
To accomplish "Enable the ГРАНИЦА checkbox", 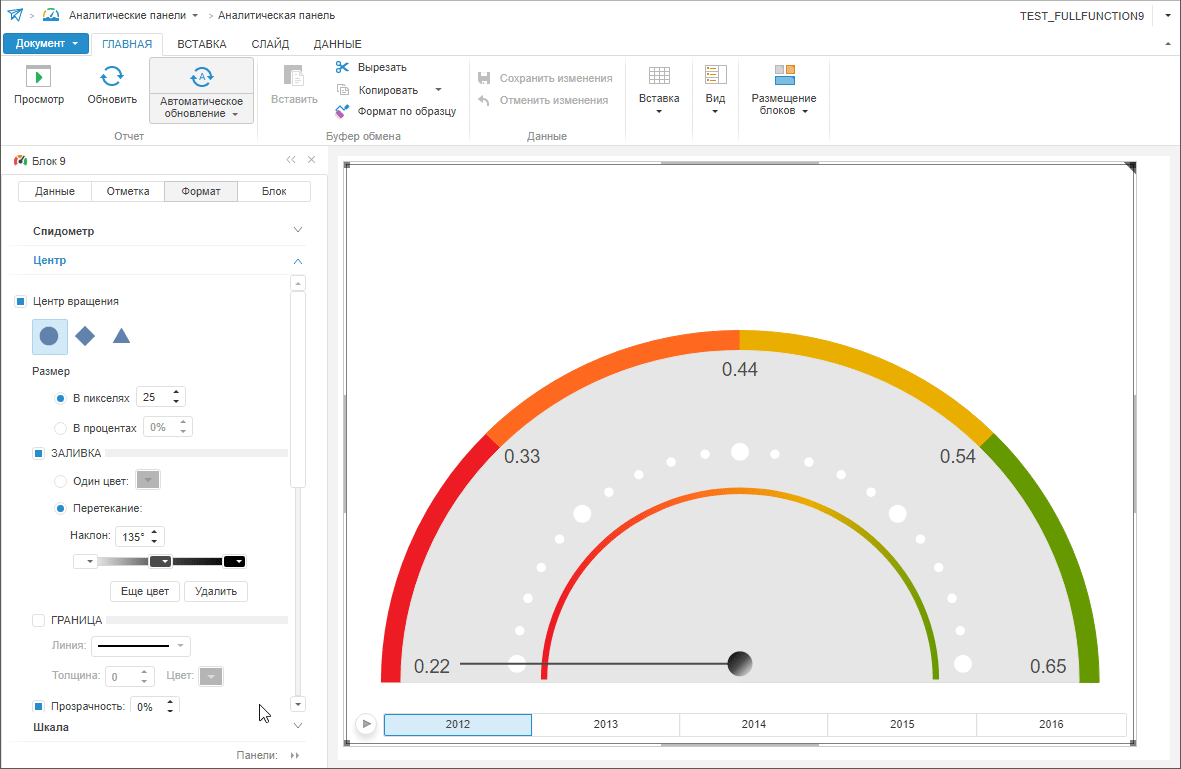I will (x=39, y=620).
